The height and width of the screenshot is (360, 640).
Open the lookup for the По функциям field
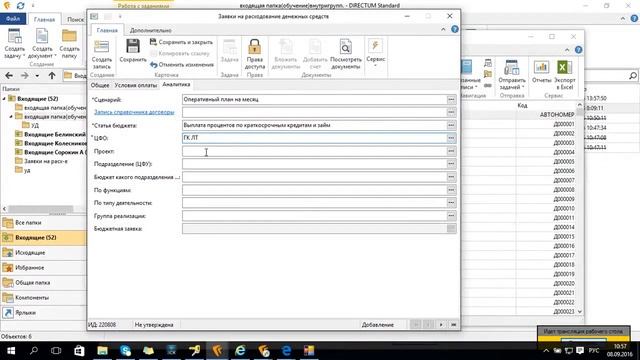[x=451, y=190]
